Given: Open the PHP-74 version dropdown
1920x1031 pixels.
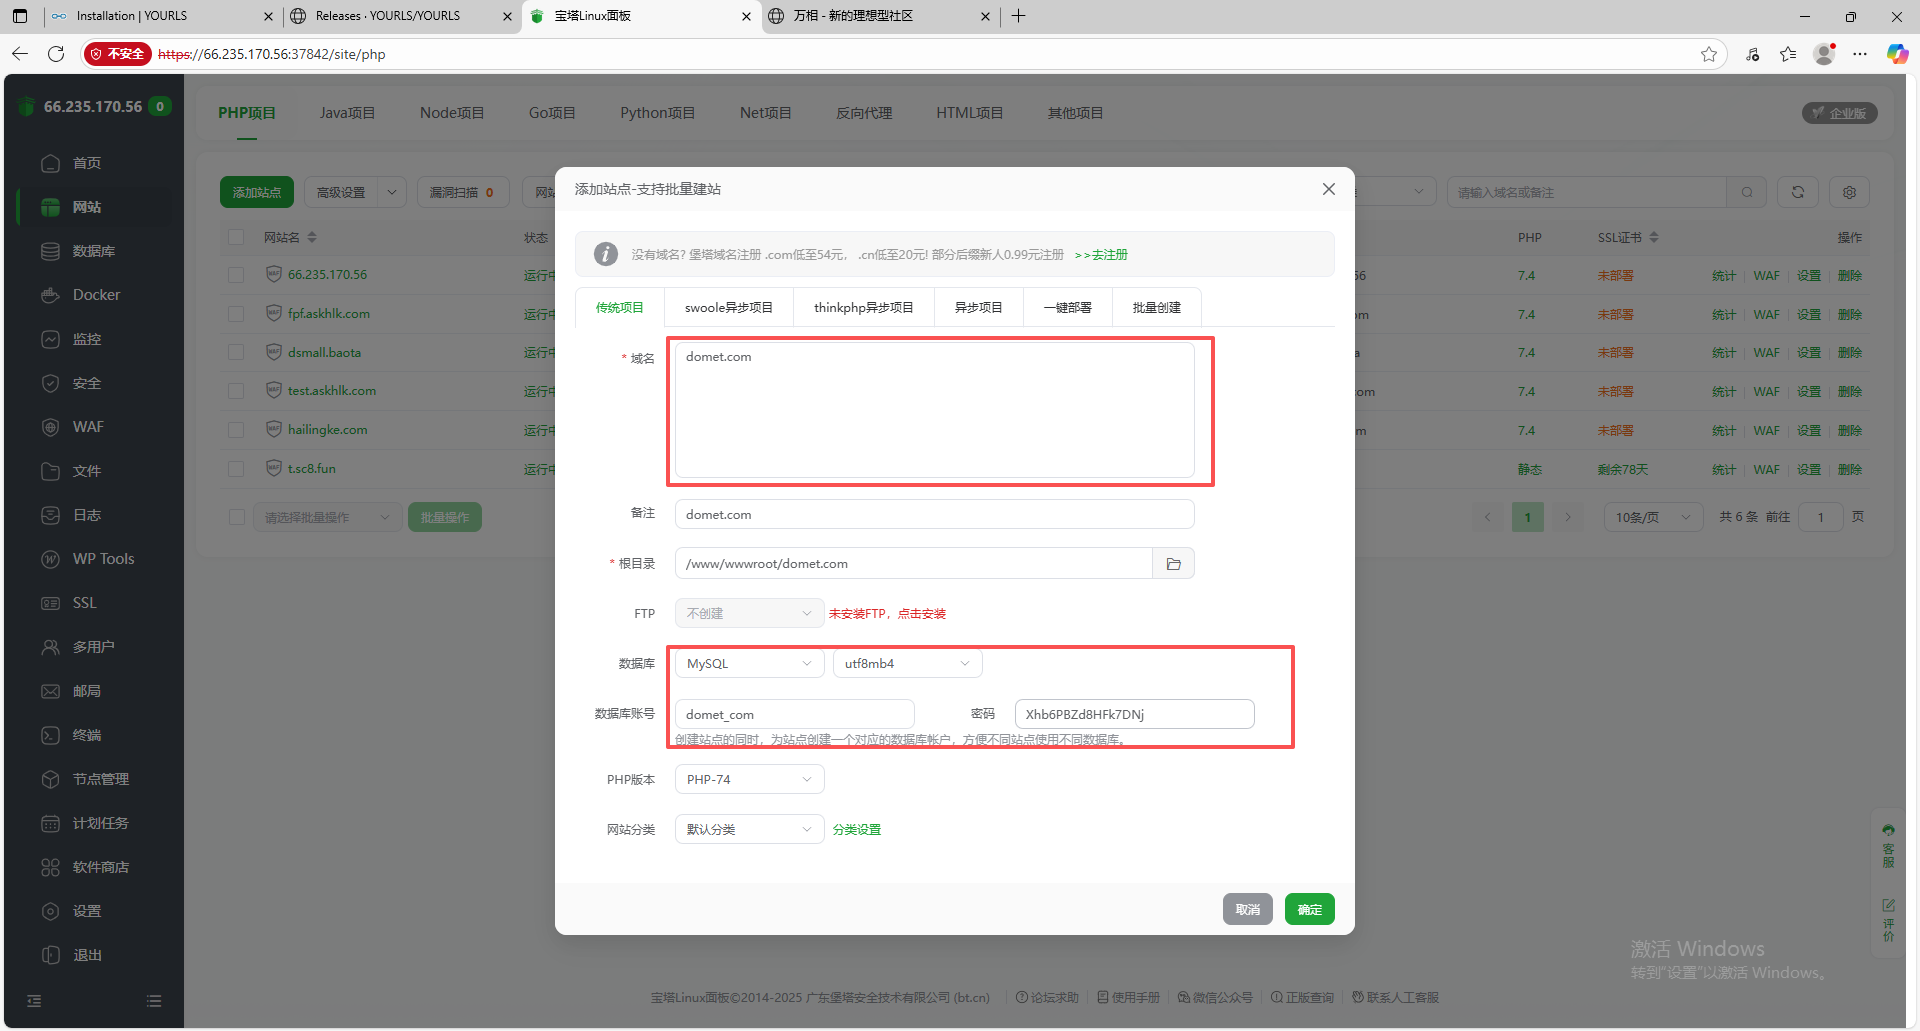Looking at the screenshot, I should coord(749,780).
